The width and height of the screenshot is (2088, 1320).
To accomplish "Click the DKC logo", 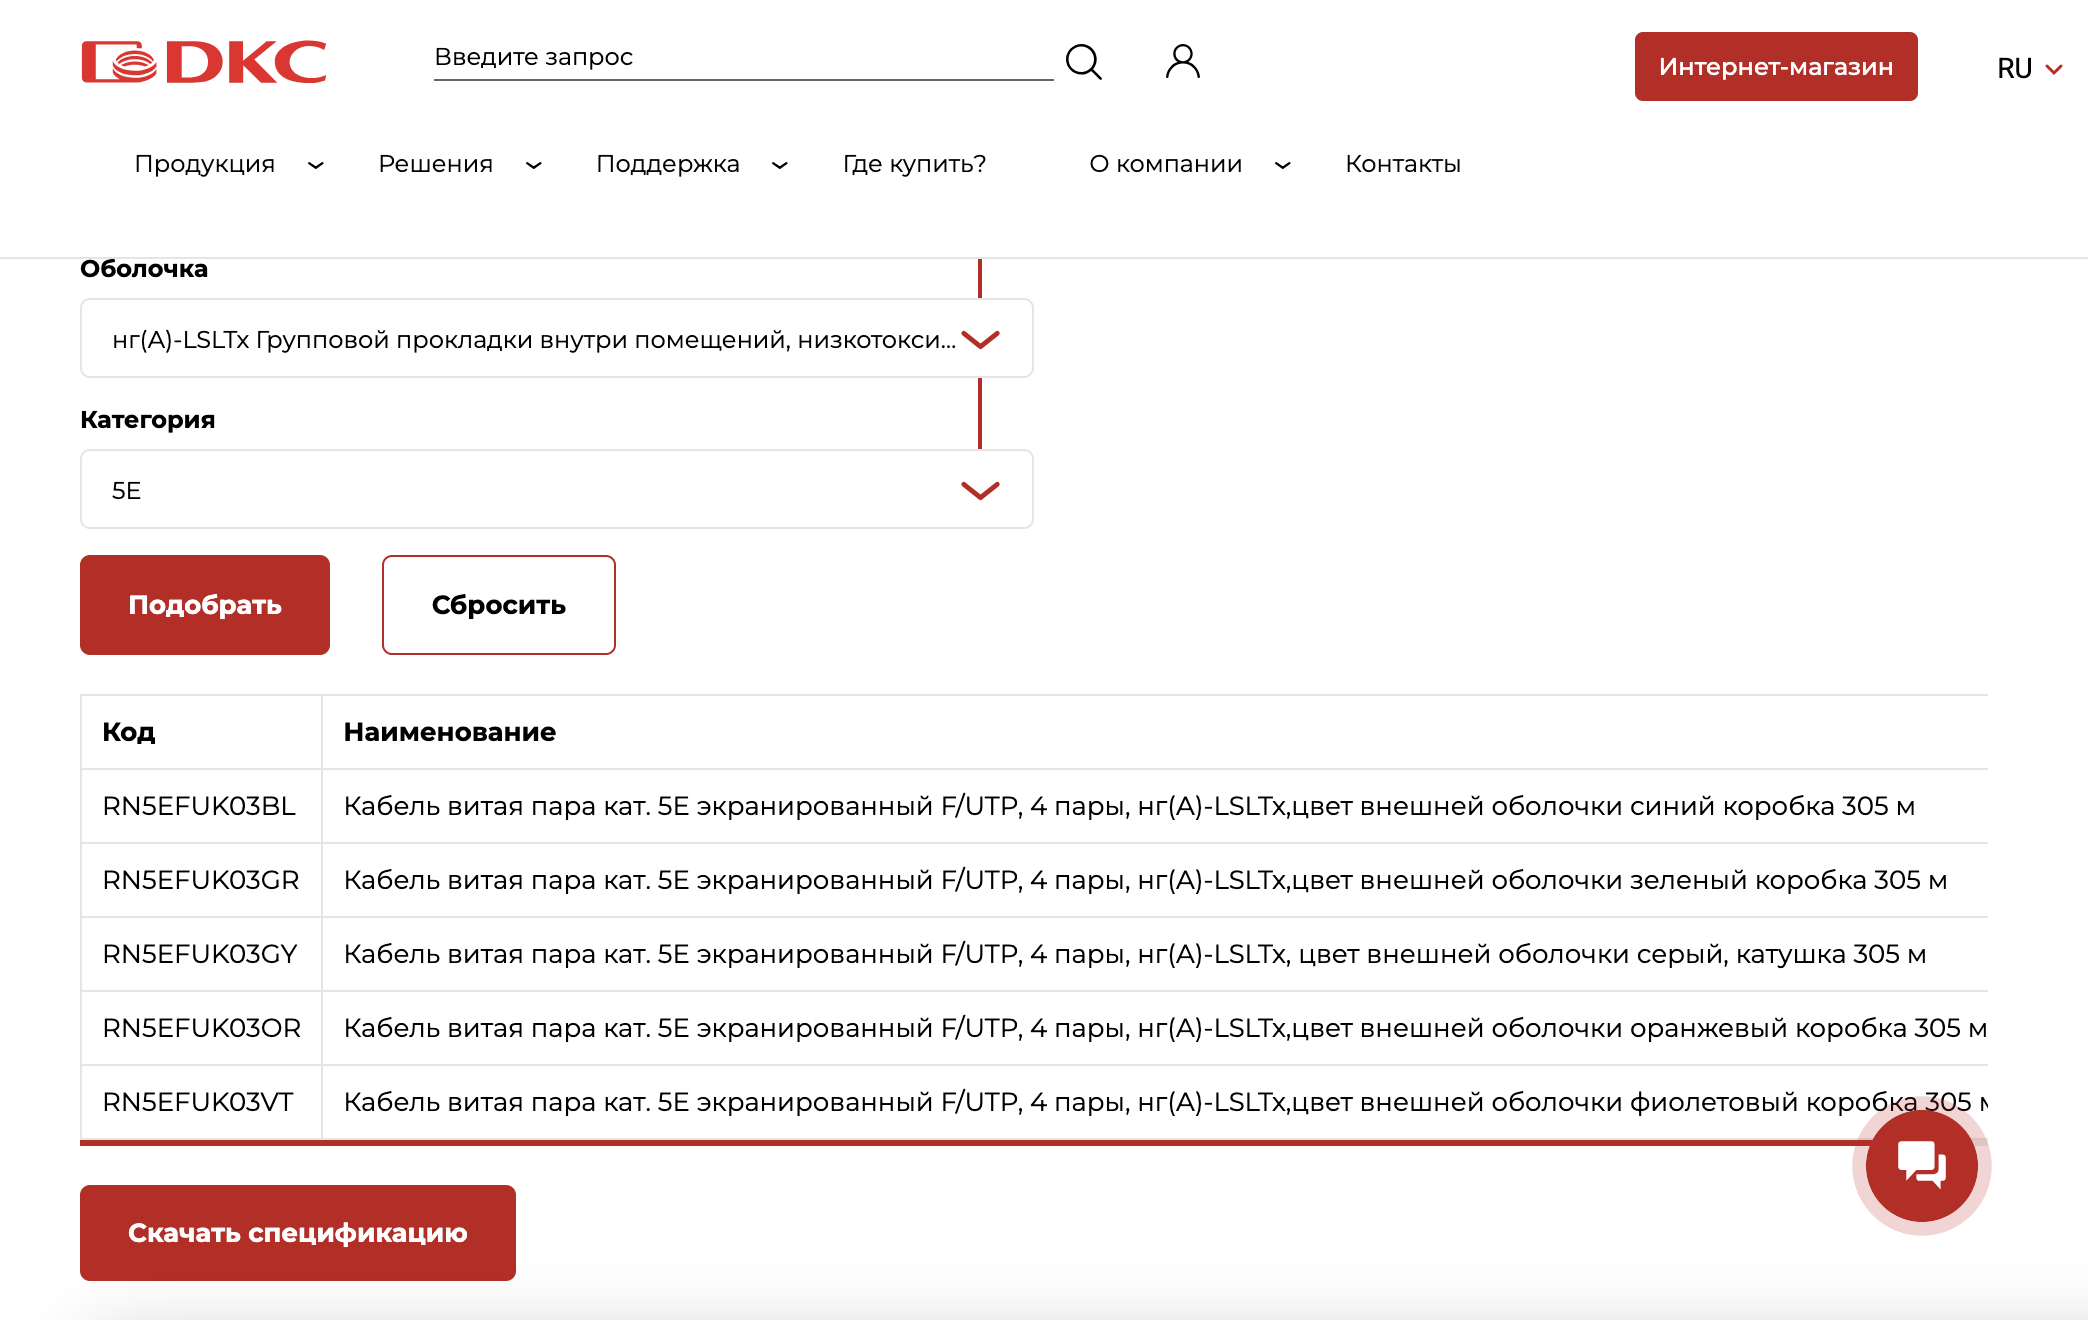I will pyautogui.click(x=204, y=62).
